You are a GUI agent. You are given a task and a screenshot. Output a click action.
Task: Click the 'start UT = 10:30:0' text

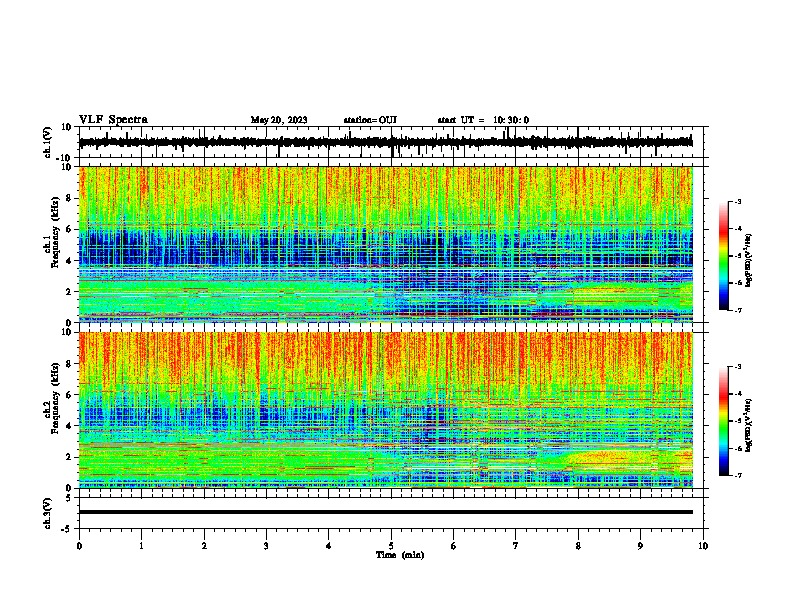pyautogui.click(x=483, y=120)
